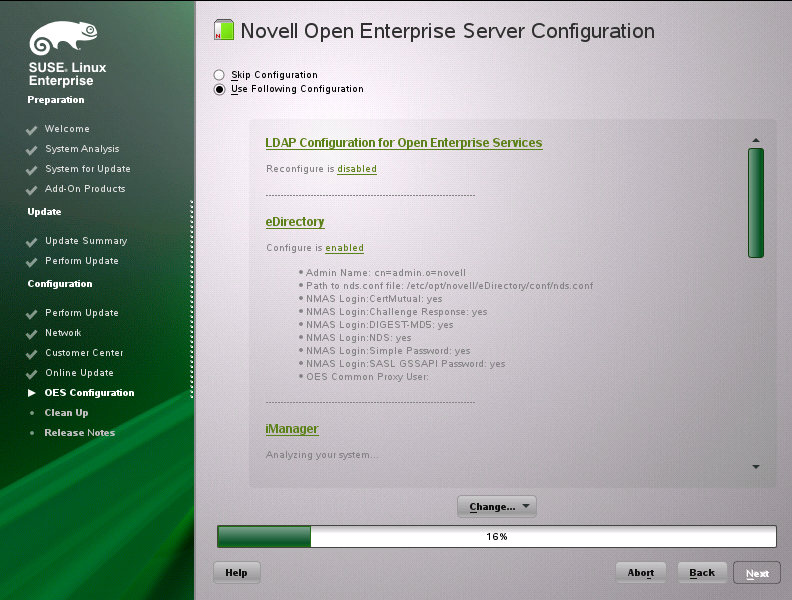This screenshot has width=792, height=600.
Task: Click the Update section heading
Action: [x=44, y=212]
